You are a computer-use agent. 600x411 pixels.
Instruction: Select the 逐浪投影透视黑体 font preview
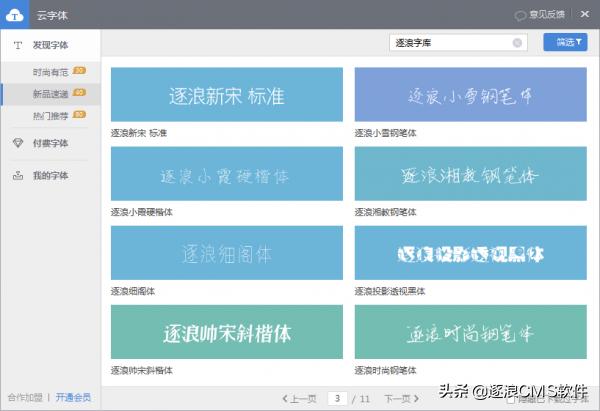[471, 253]
